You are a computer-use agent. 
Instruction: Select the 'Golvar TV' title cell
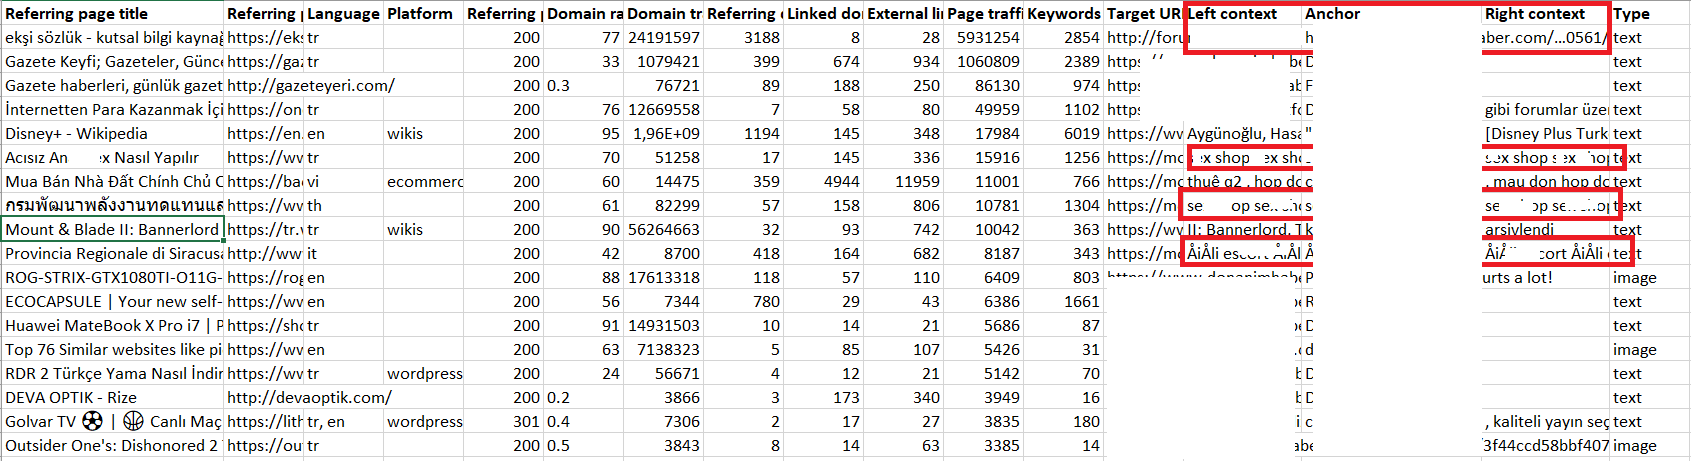pos(112,421)
